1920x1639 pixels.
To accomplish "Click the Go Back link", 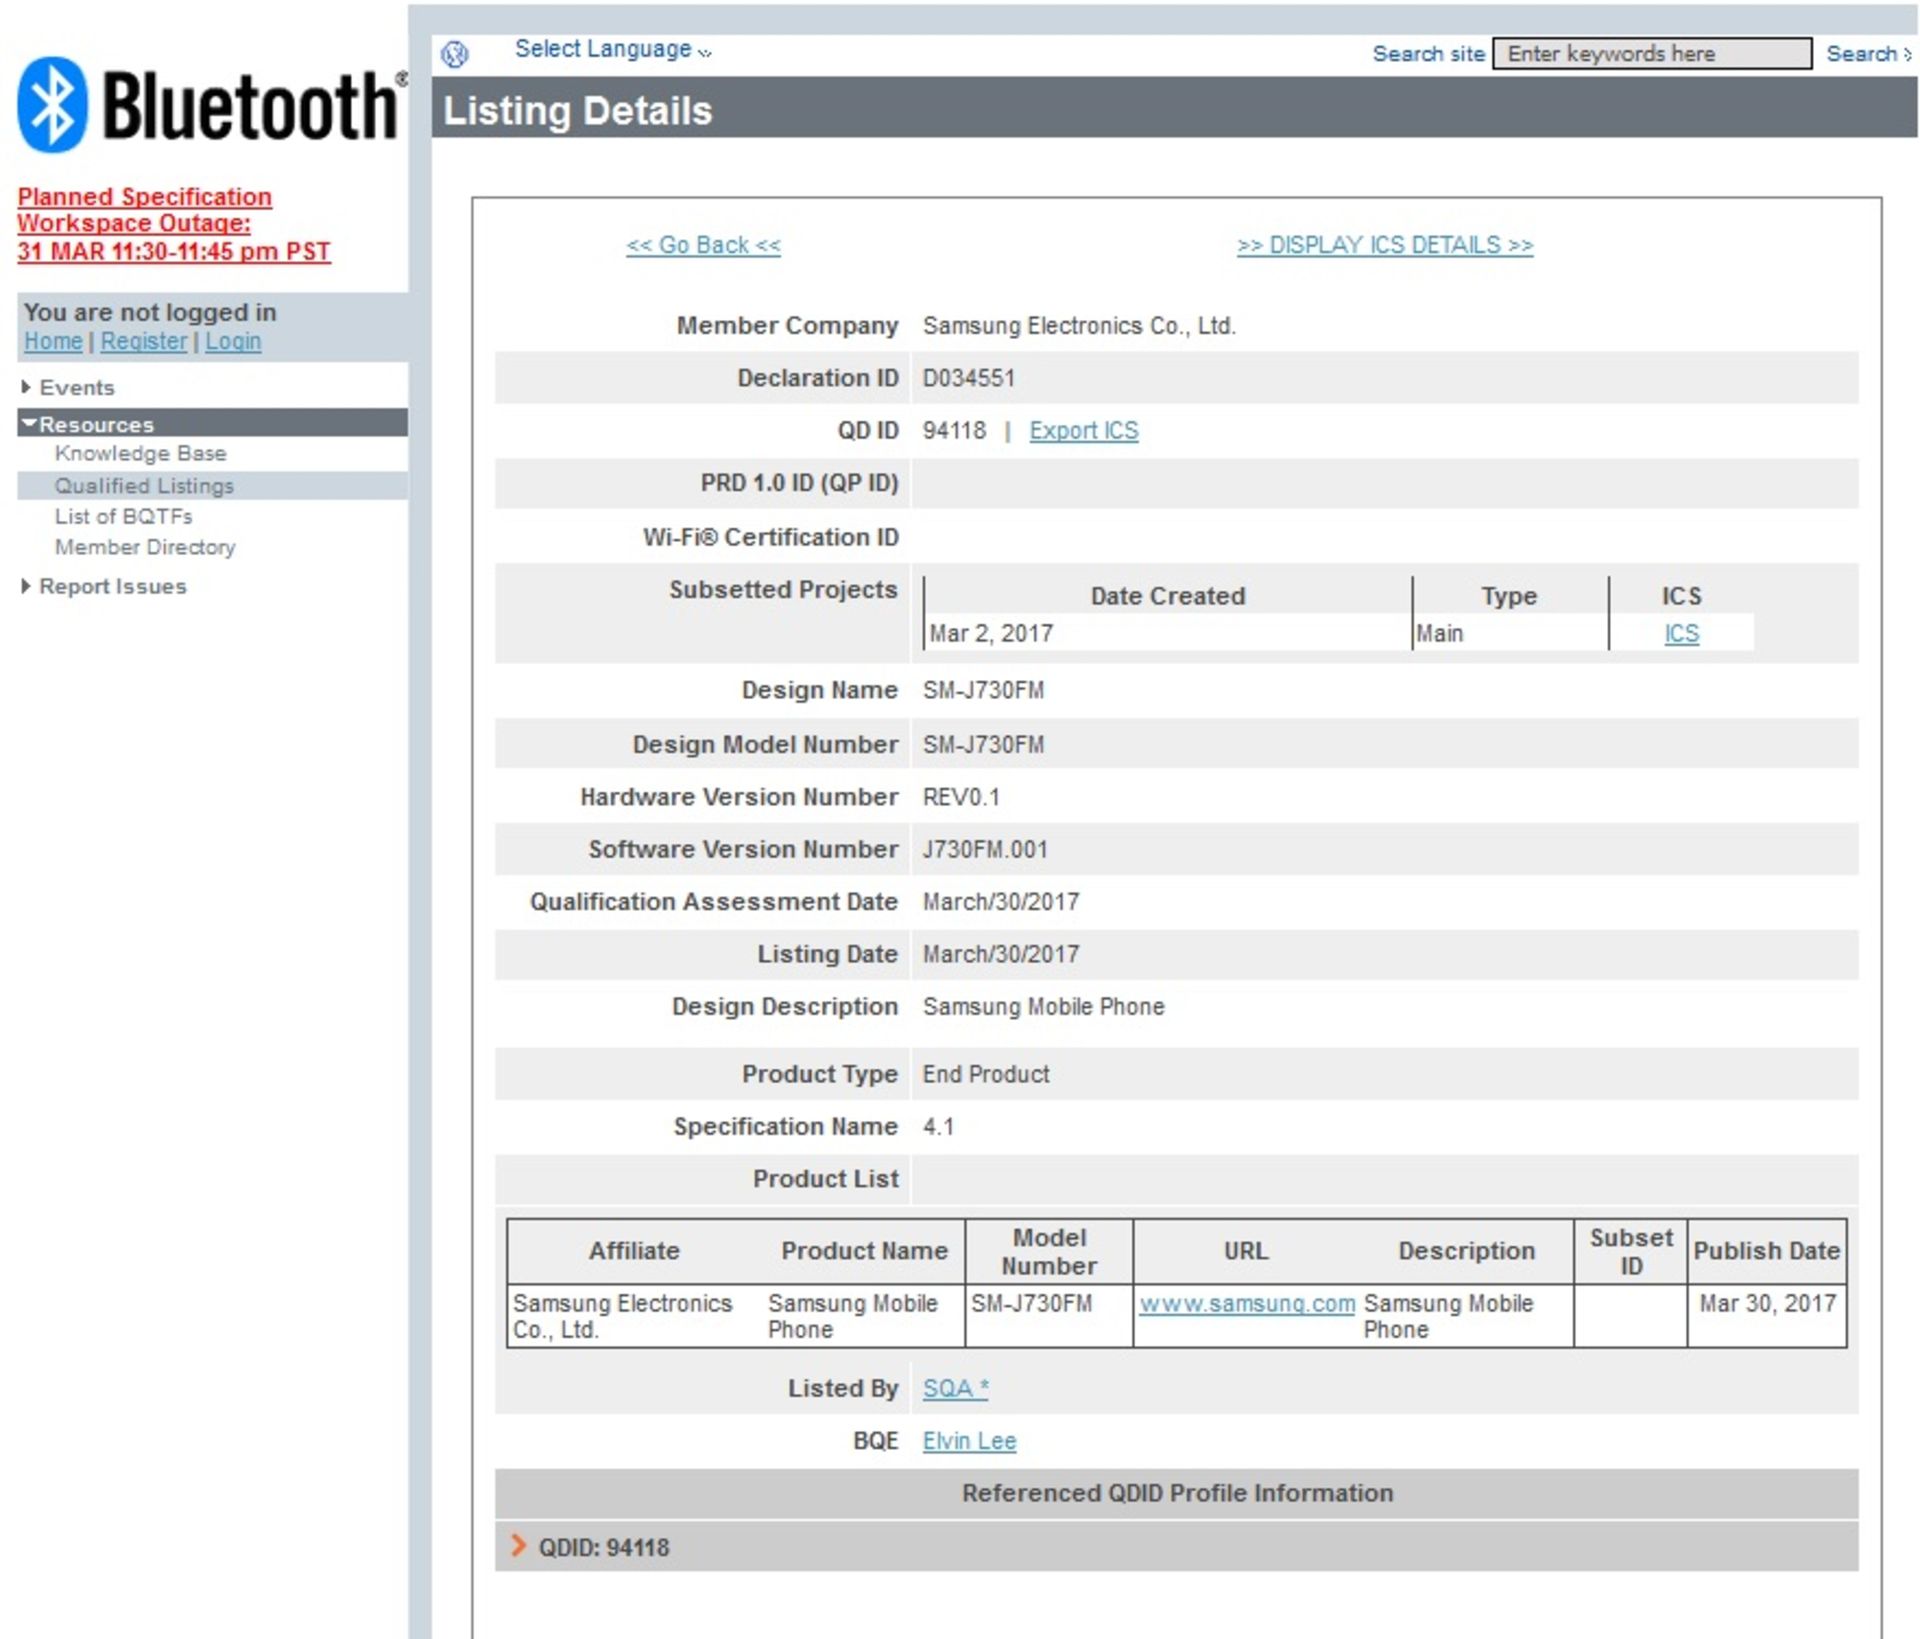I will click(703, 245).
